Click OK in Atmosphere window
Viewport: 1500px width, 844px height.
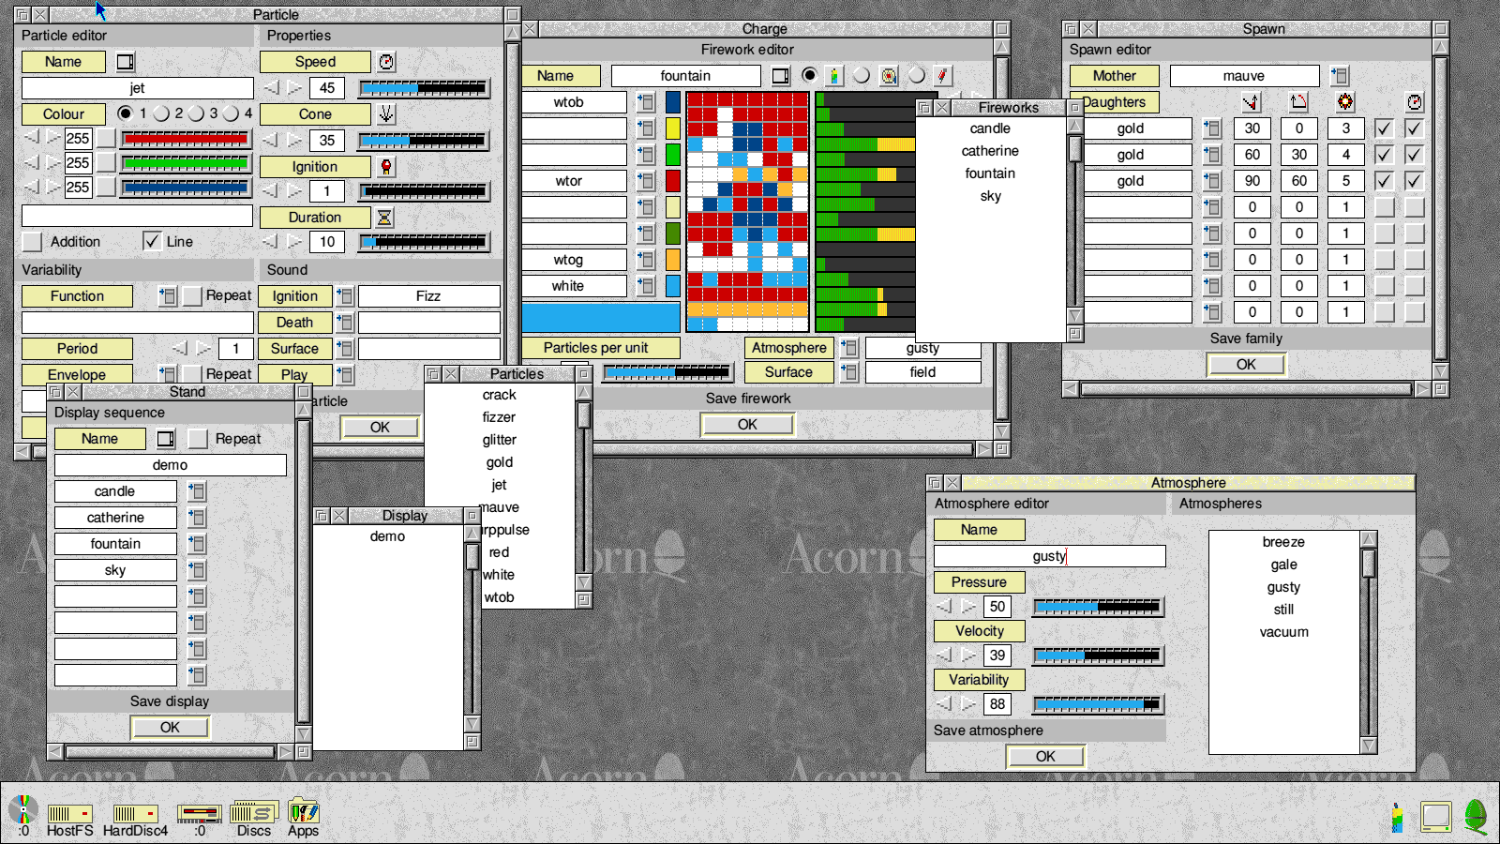(1045, 756)
